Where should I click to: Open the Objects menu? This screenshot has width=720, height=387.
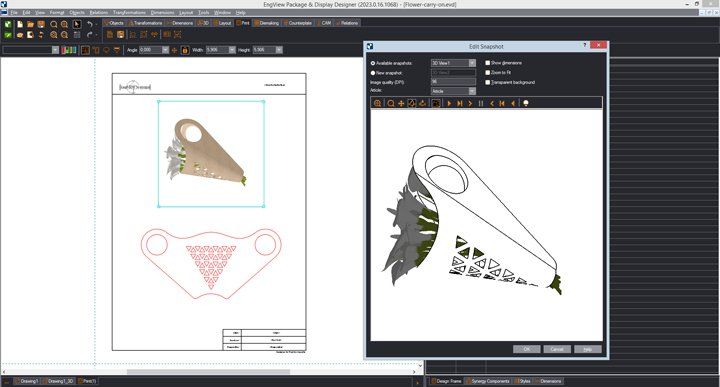click(x=77, y=12)
